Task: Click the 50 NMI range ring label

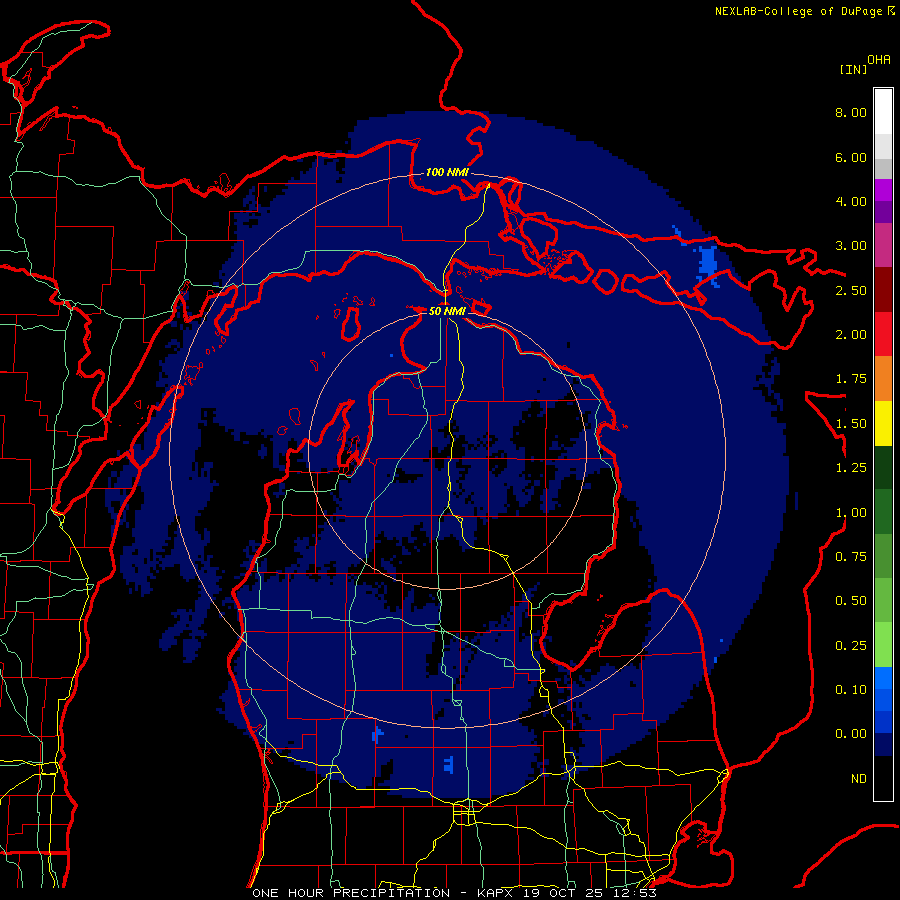Action: tap(447, 311)
